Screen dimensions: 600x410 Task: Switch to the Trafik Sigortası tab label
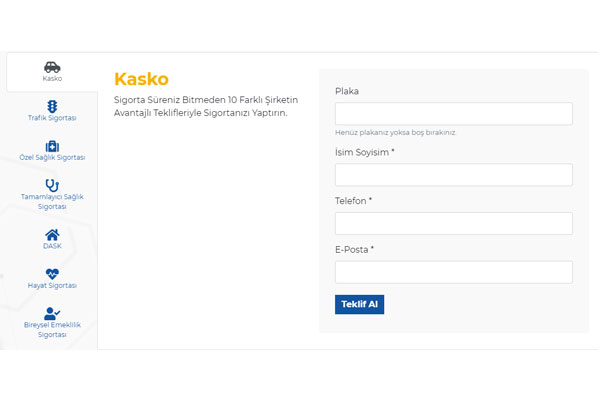point(52,118)
